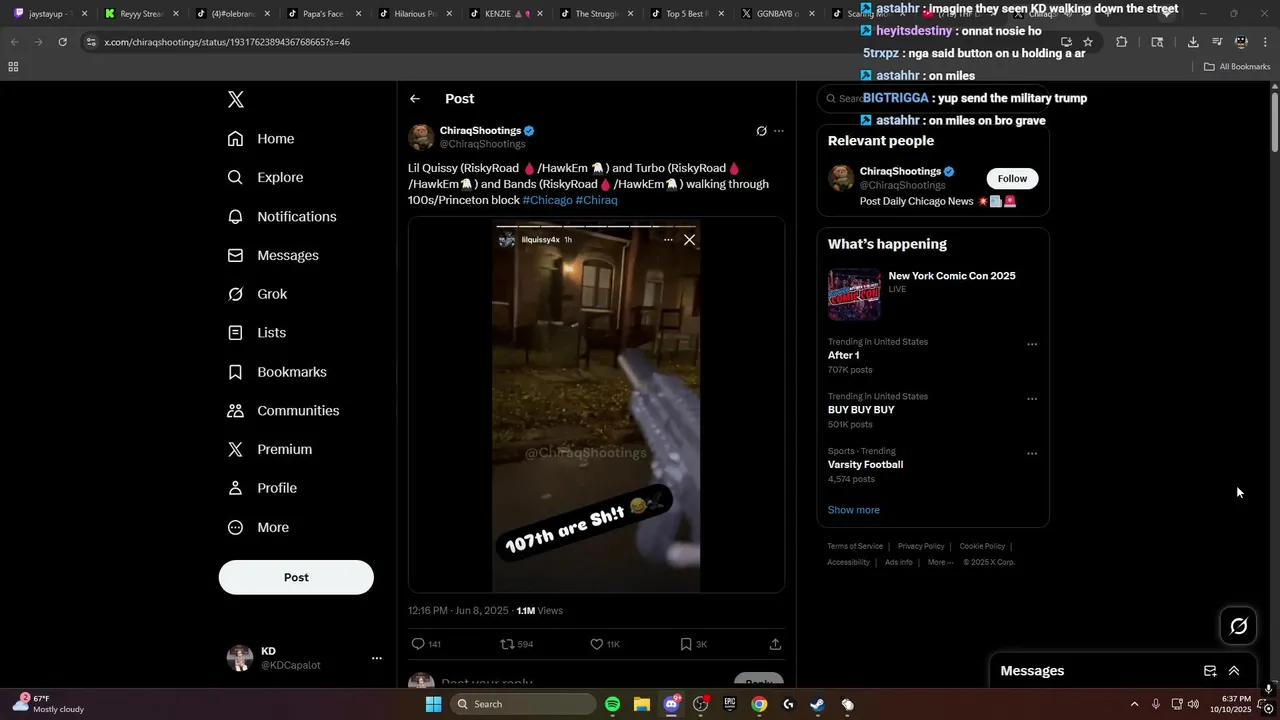The image size is (1280, 720).
Task: Open the Ads info footer link
Action: coord(899,562)
